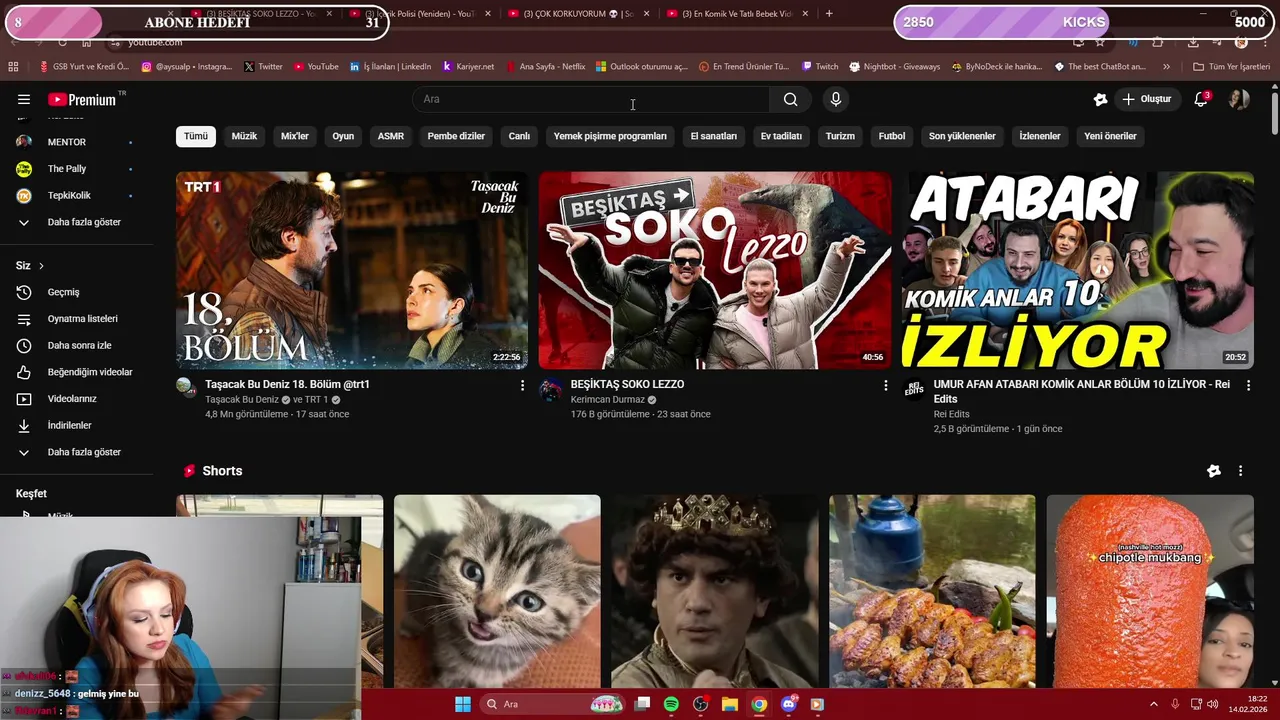
Task: Open options for BEŞİKTAŞ SOKO LEZZO video
Action: 885,385
